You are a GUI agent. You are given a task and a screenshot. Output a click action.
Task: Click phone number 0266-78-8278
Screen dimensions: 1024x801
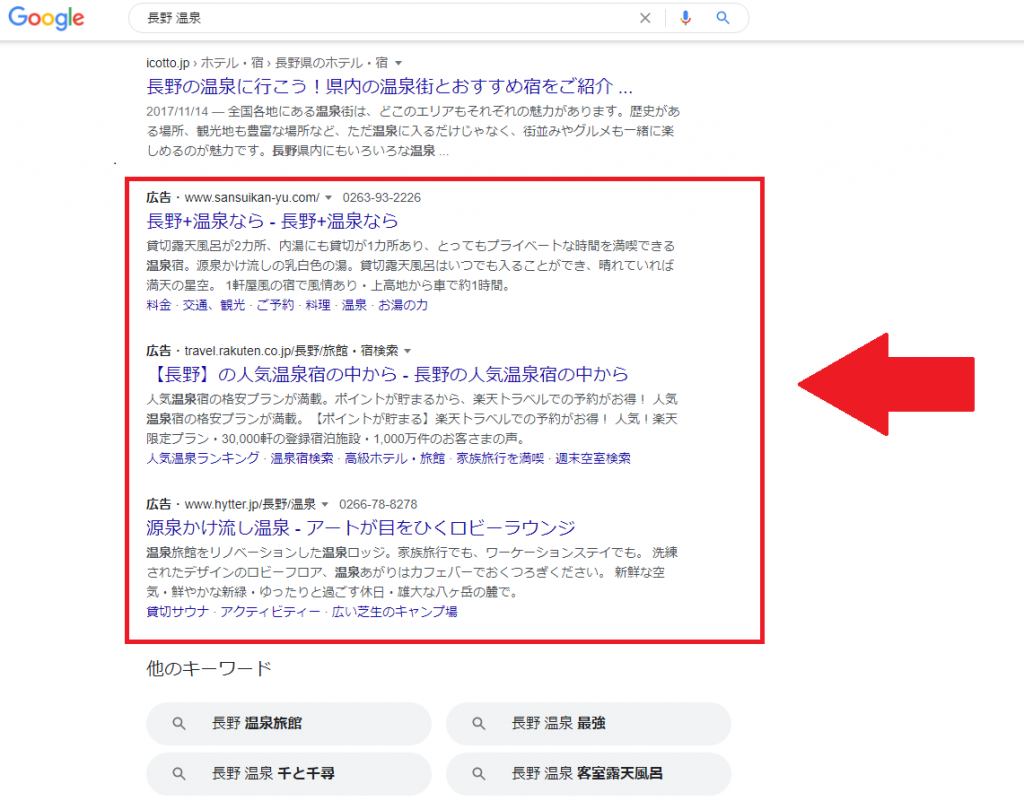pos(378,505)
